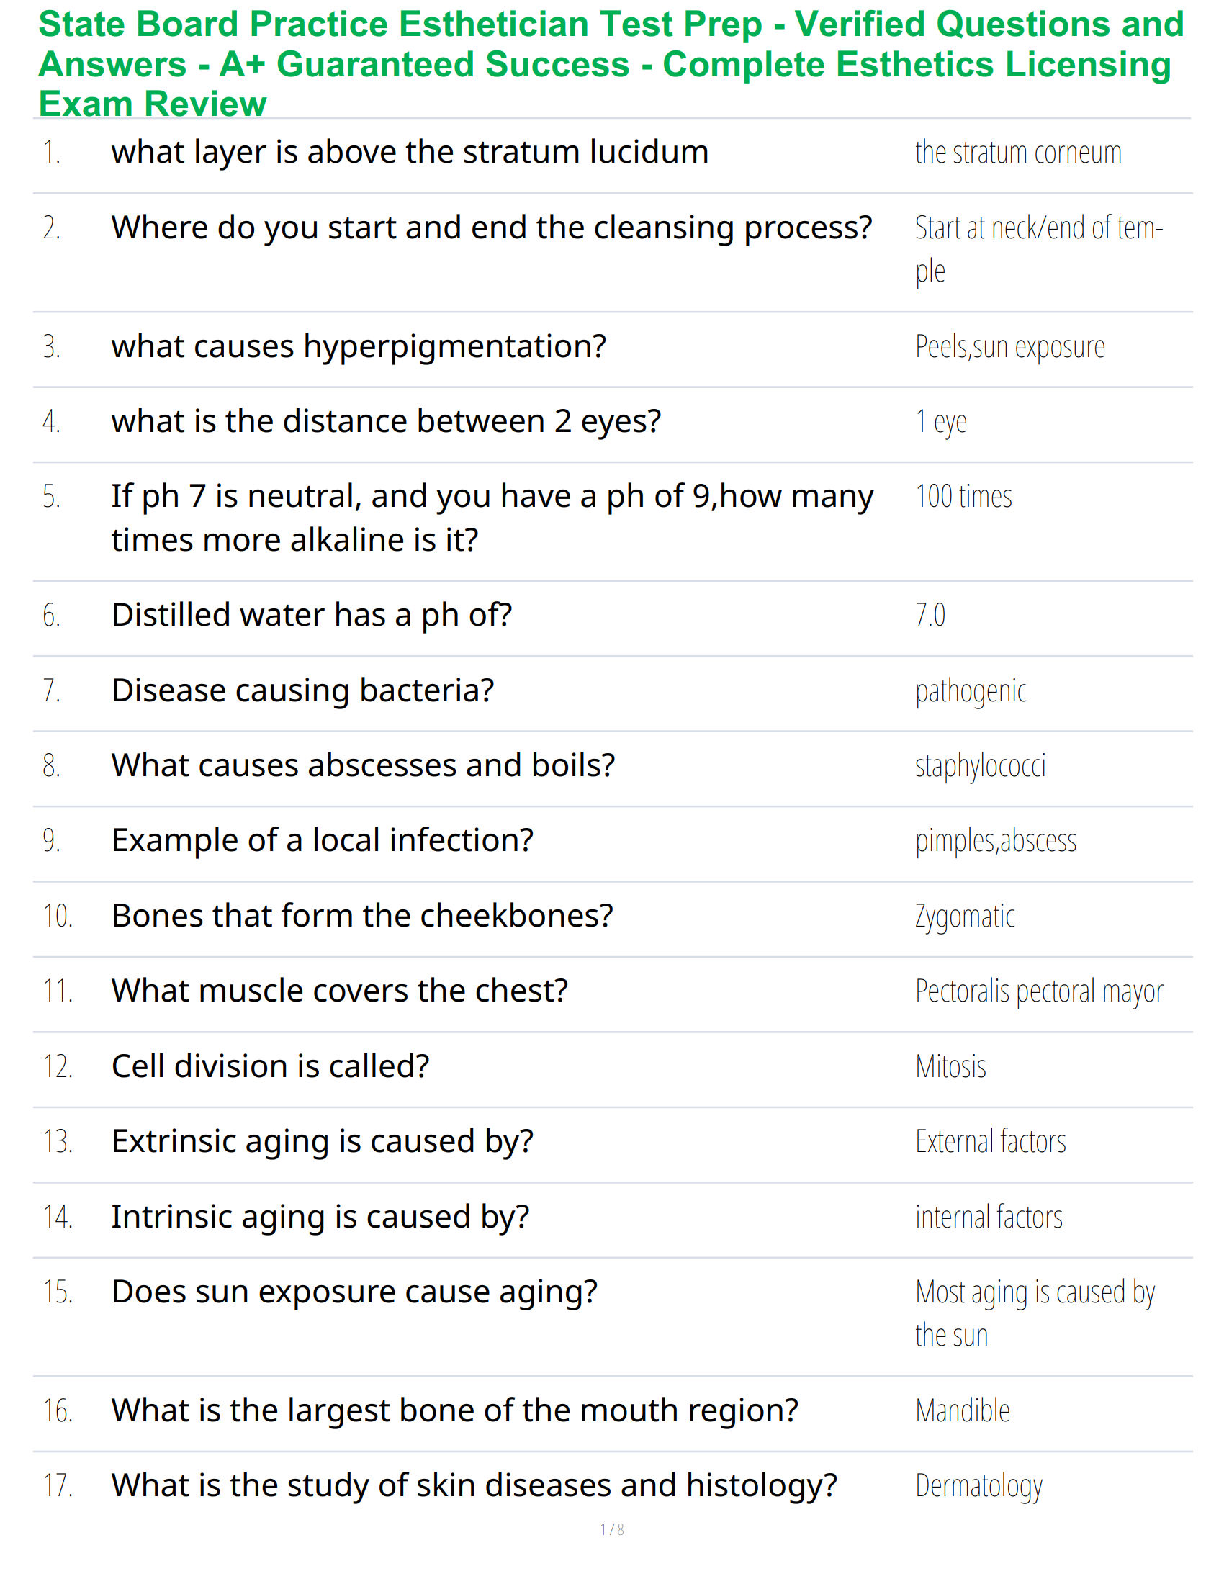Select 'Example of a local infection?' question
This screenshot has height=1584, width=1224.
[322, 840]
